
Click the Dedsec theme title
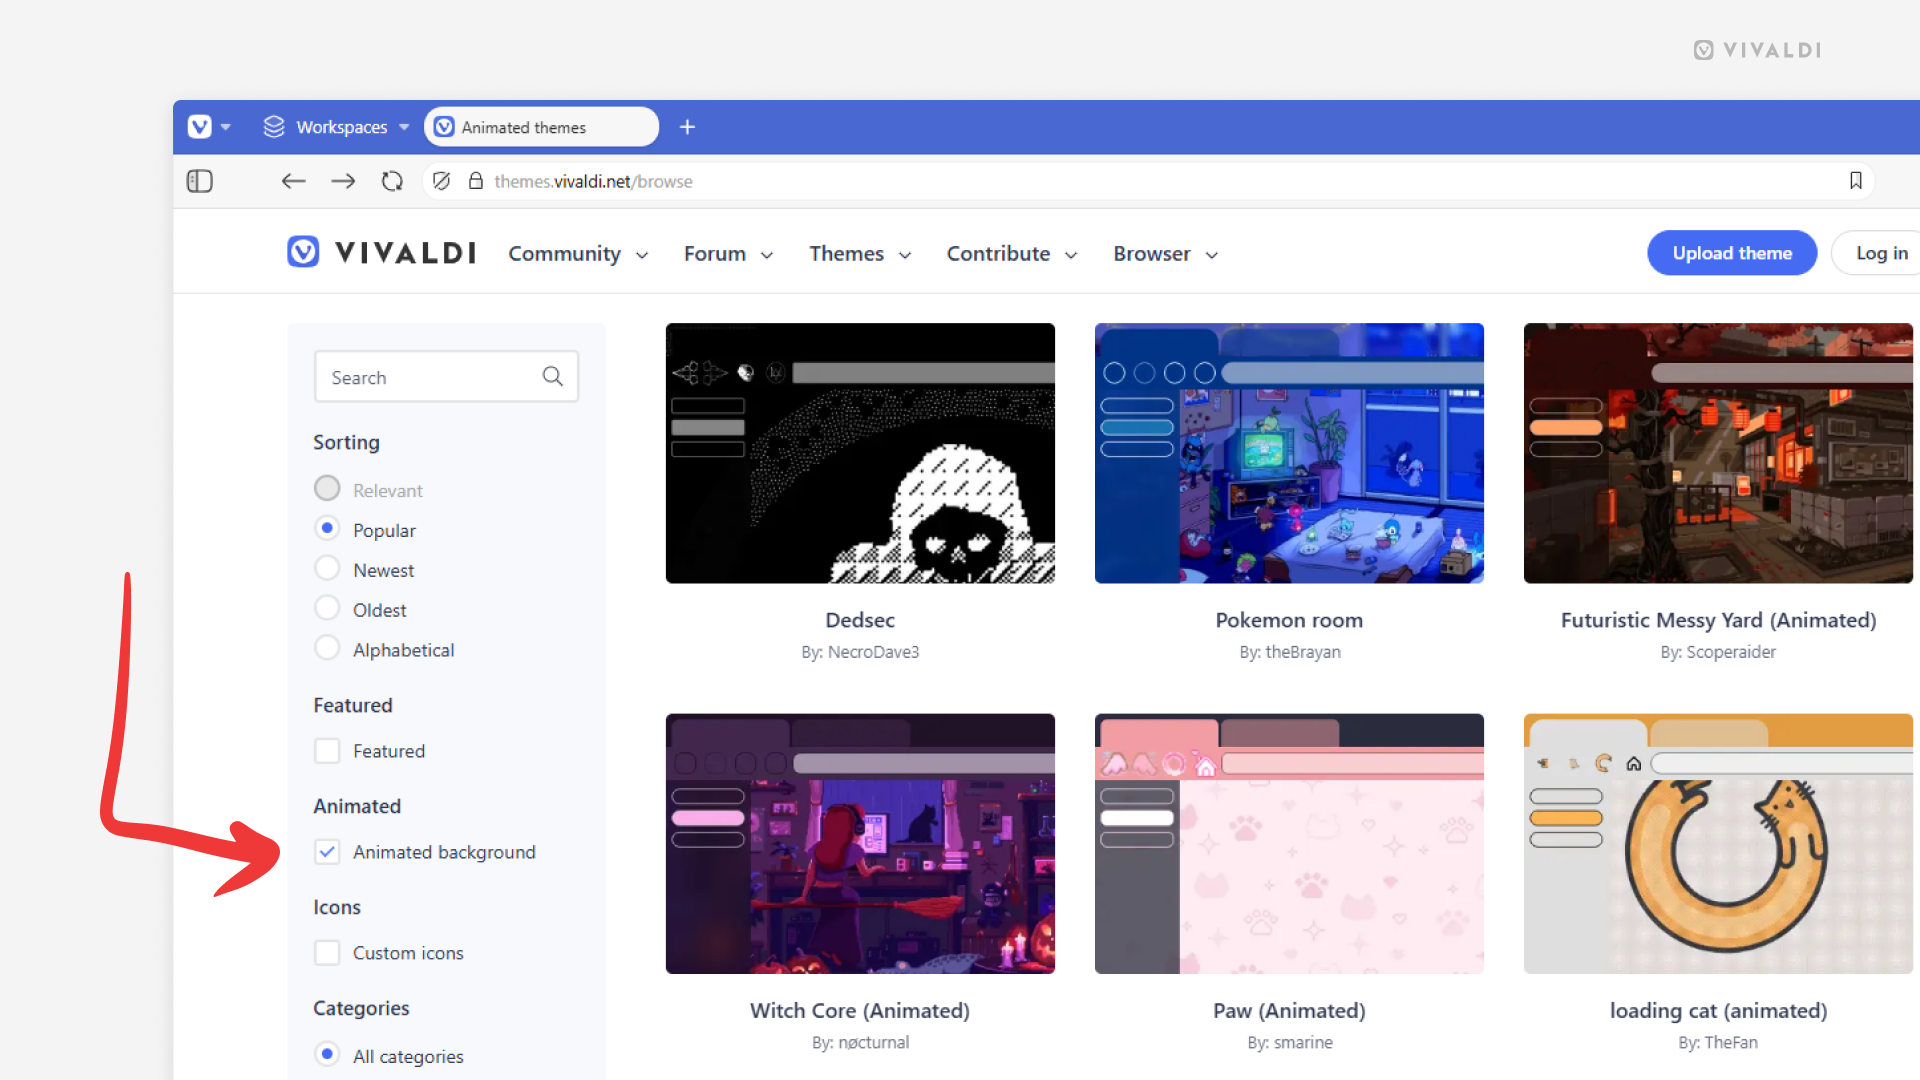pos(860,620)
